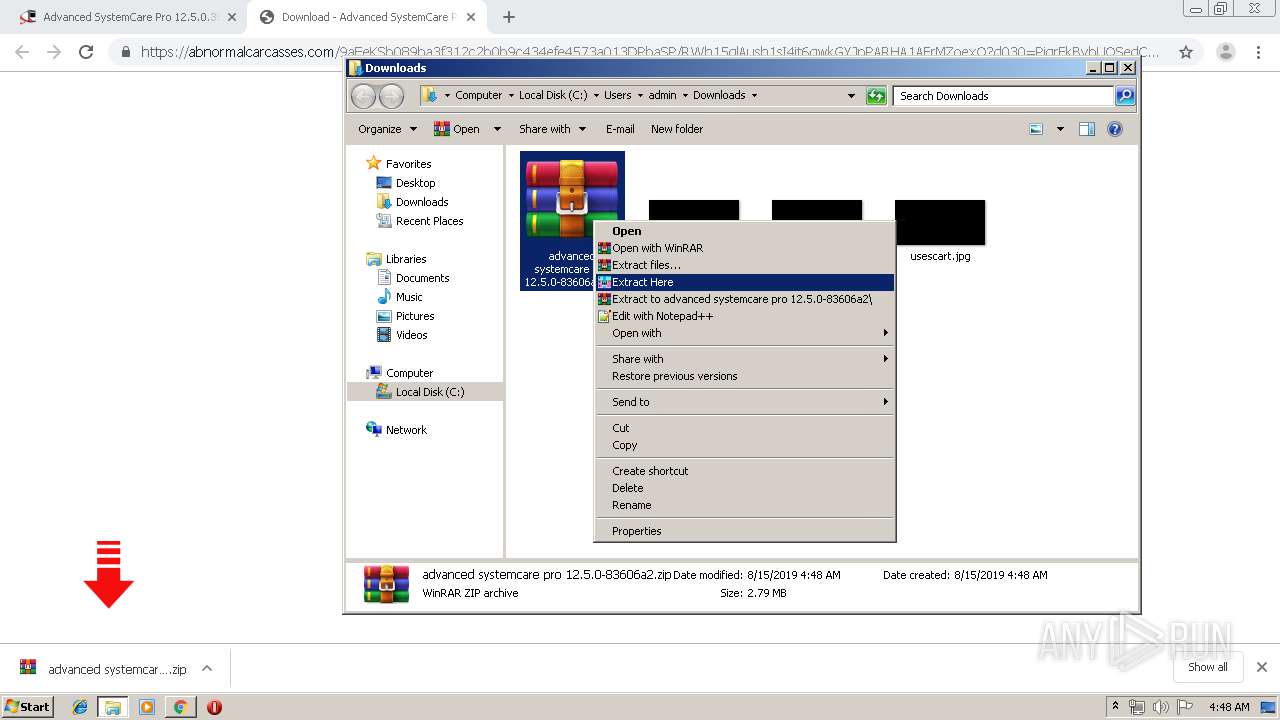Image resolution: width=1280 pixels, height=720 pixels.
Task: Click Extract files... menu entry
Action: pyautogui.click(x=744, y=265)
